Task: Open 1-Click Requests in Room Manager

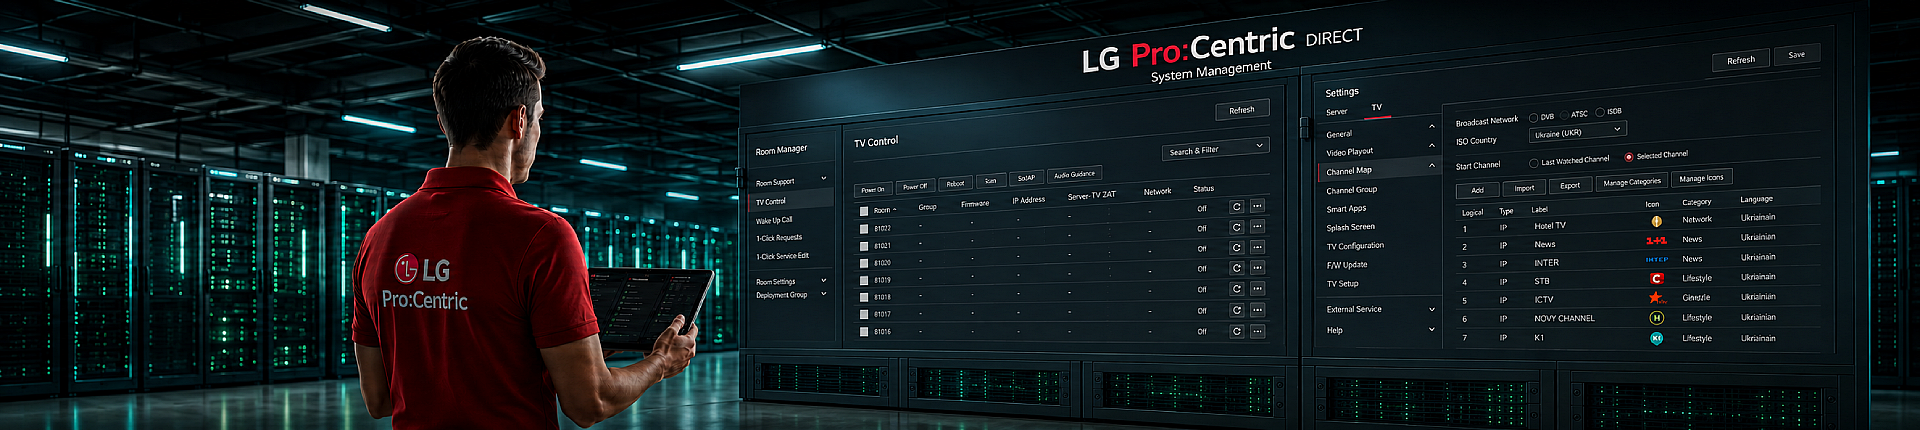Action: [x=779, y=238]
